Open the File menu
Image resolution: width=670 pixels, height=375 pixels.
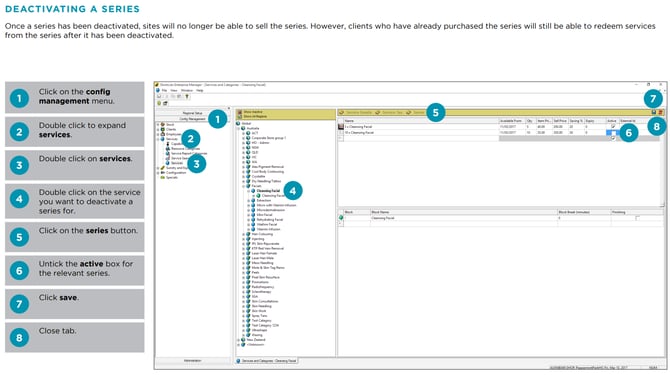tap(164, 91)
